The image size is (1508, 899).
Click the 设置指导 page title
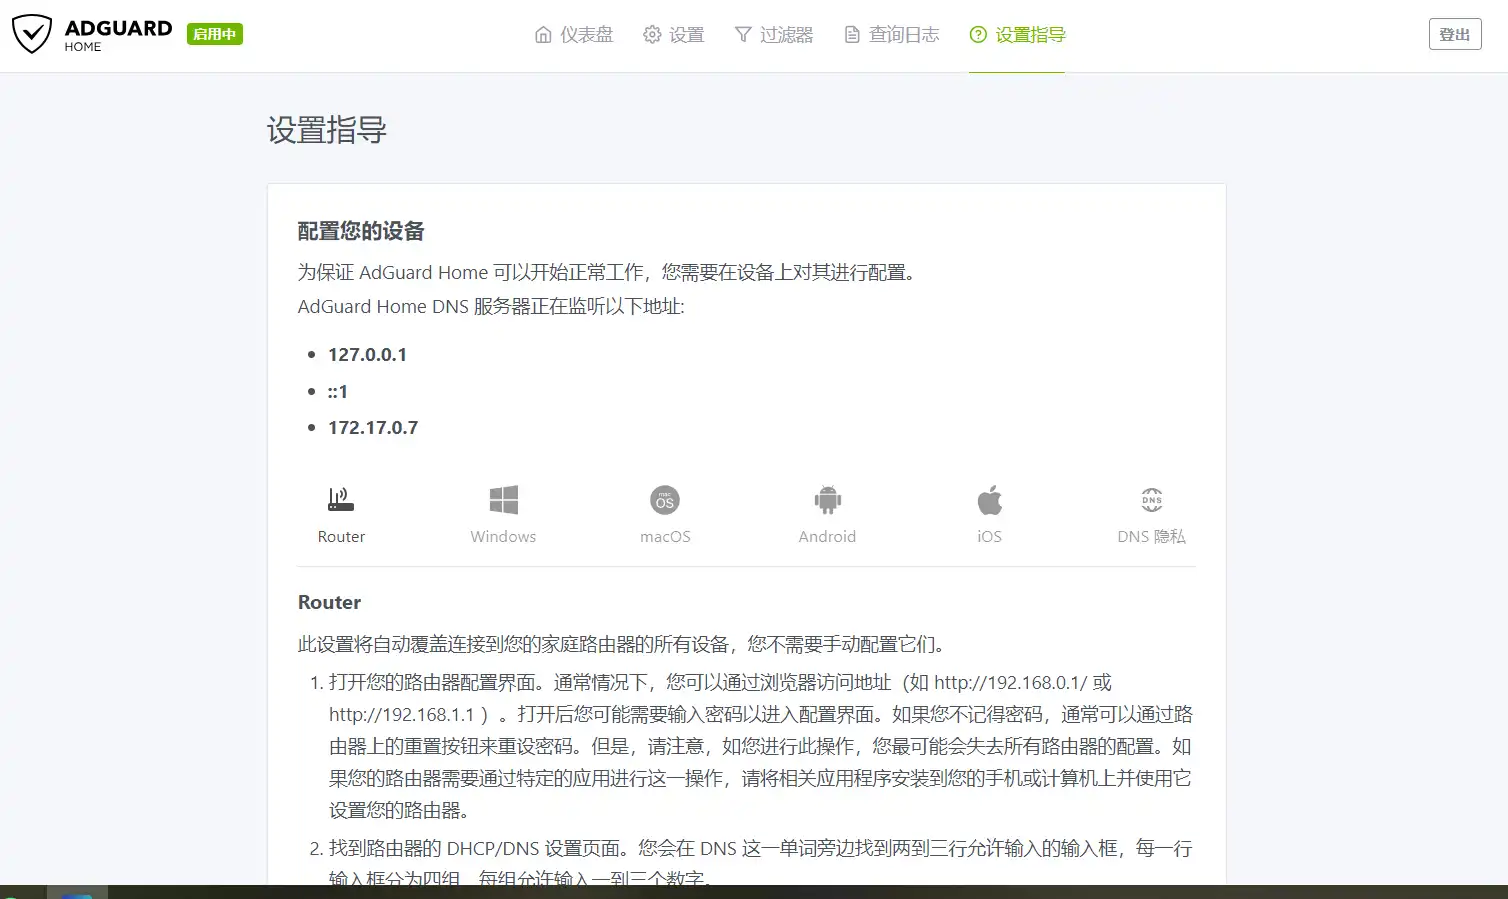tap(327, 130)
